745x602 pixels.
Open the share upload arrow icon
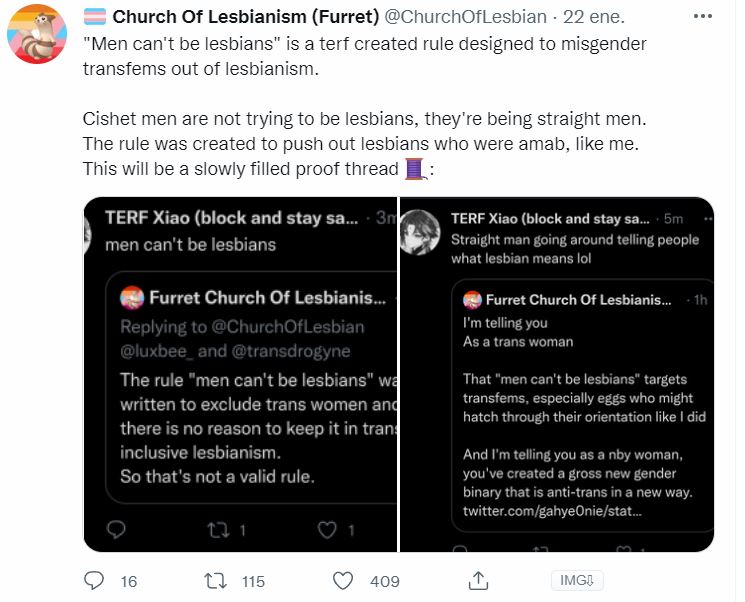[478, 580]
